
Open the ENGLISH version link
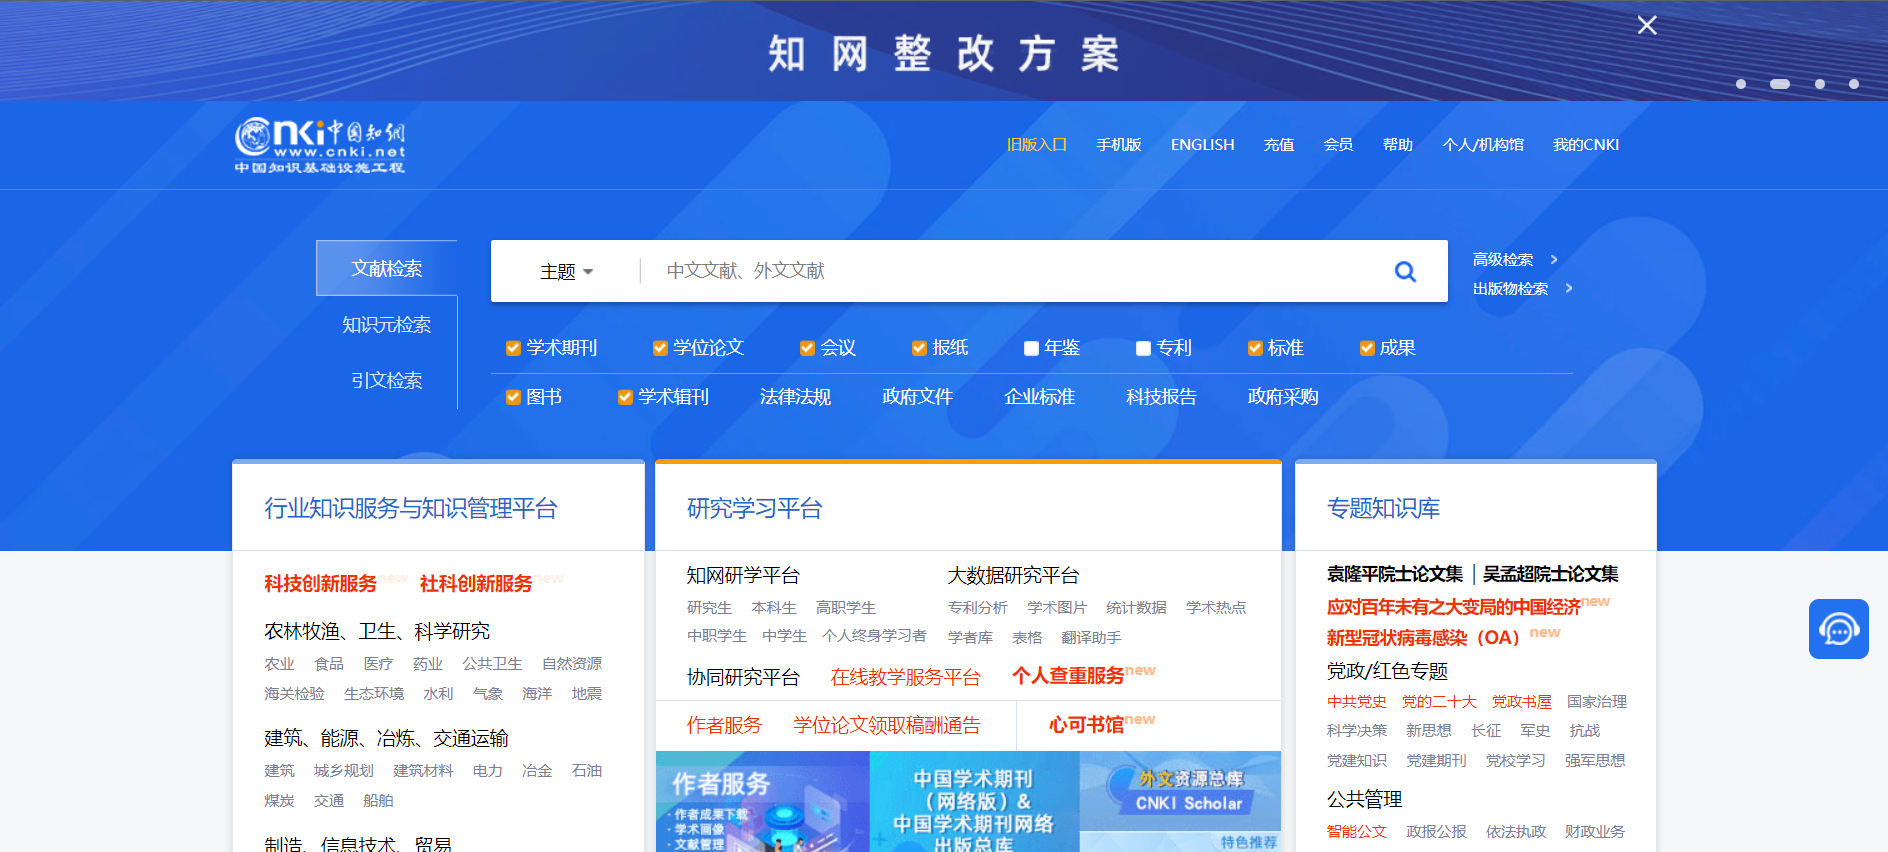point(1202,145)
